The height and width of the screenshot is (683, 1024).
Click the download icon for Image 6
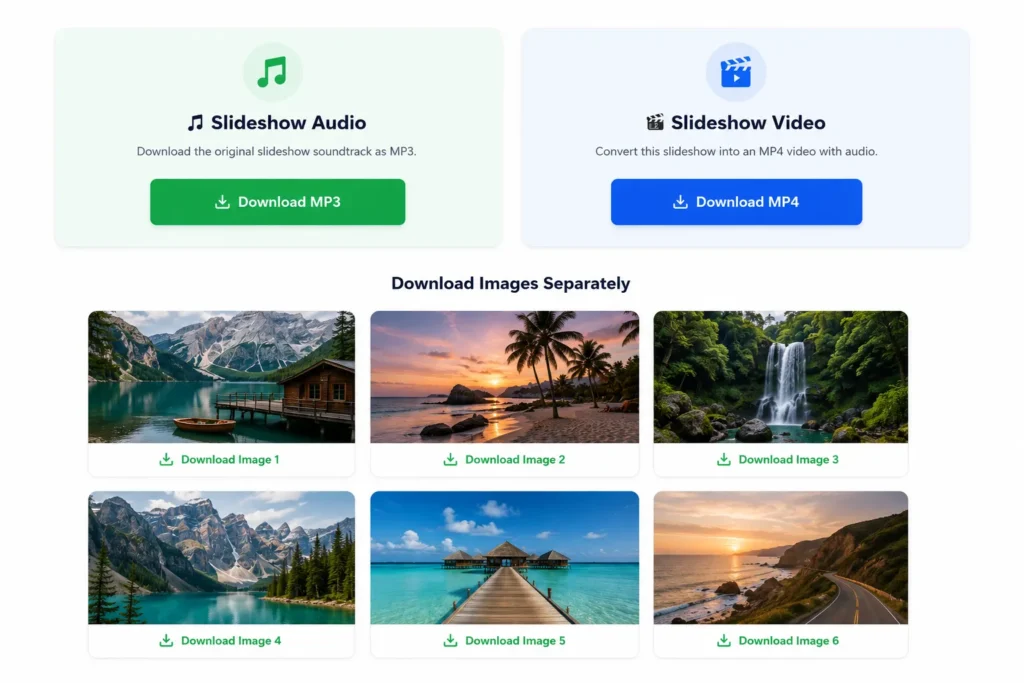coord(724,641)
